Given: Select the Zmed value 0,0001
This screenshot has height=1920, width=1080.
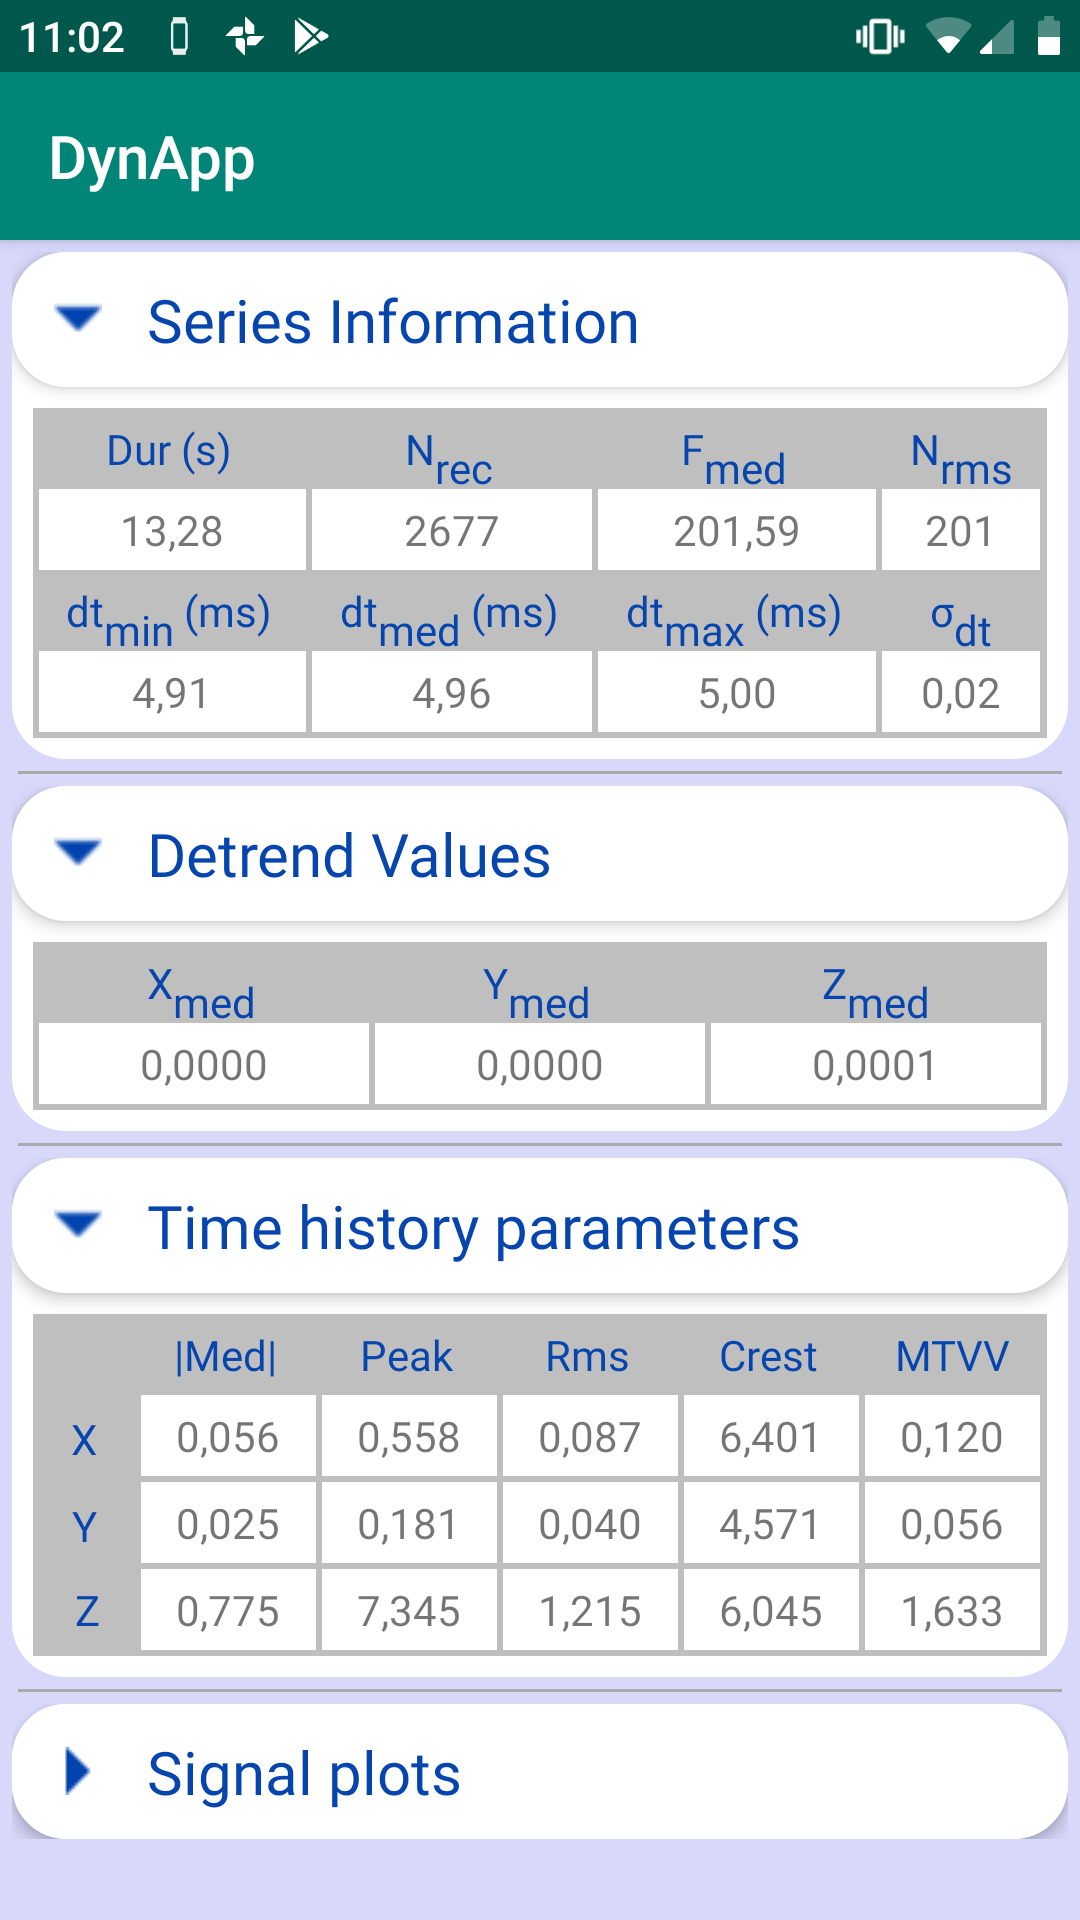Looking at the screenshot, I should pos(875,1064).
